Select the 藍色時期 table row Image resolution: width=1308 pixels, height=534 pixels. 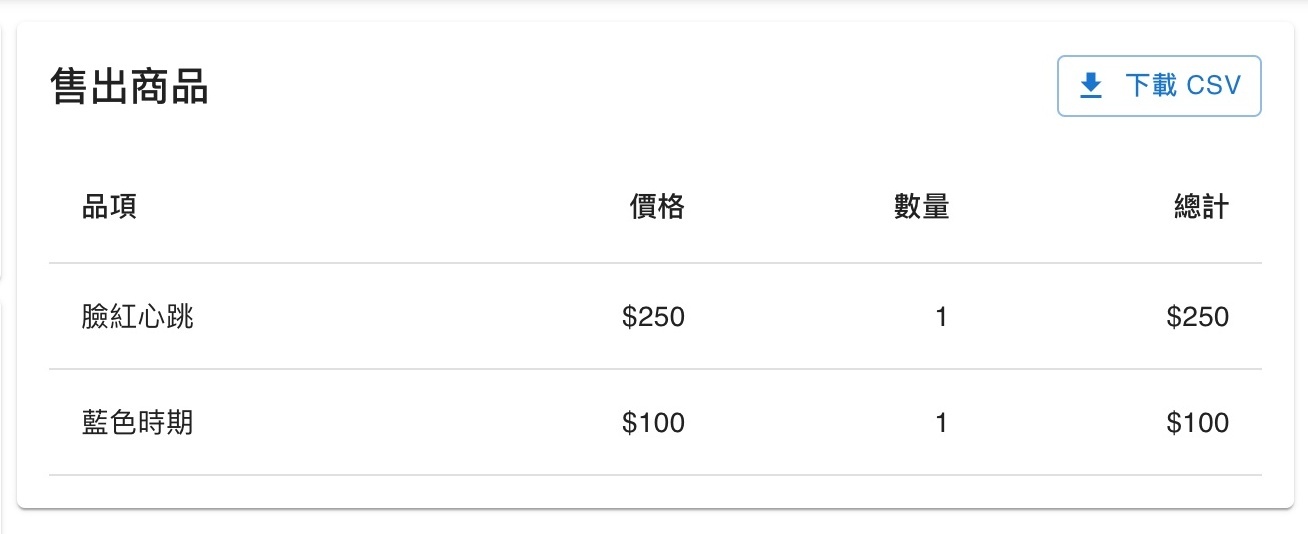pyautogui.click(x=655, y=423)
